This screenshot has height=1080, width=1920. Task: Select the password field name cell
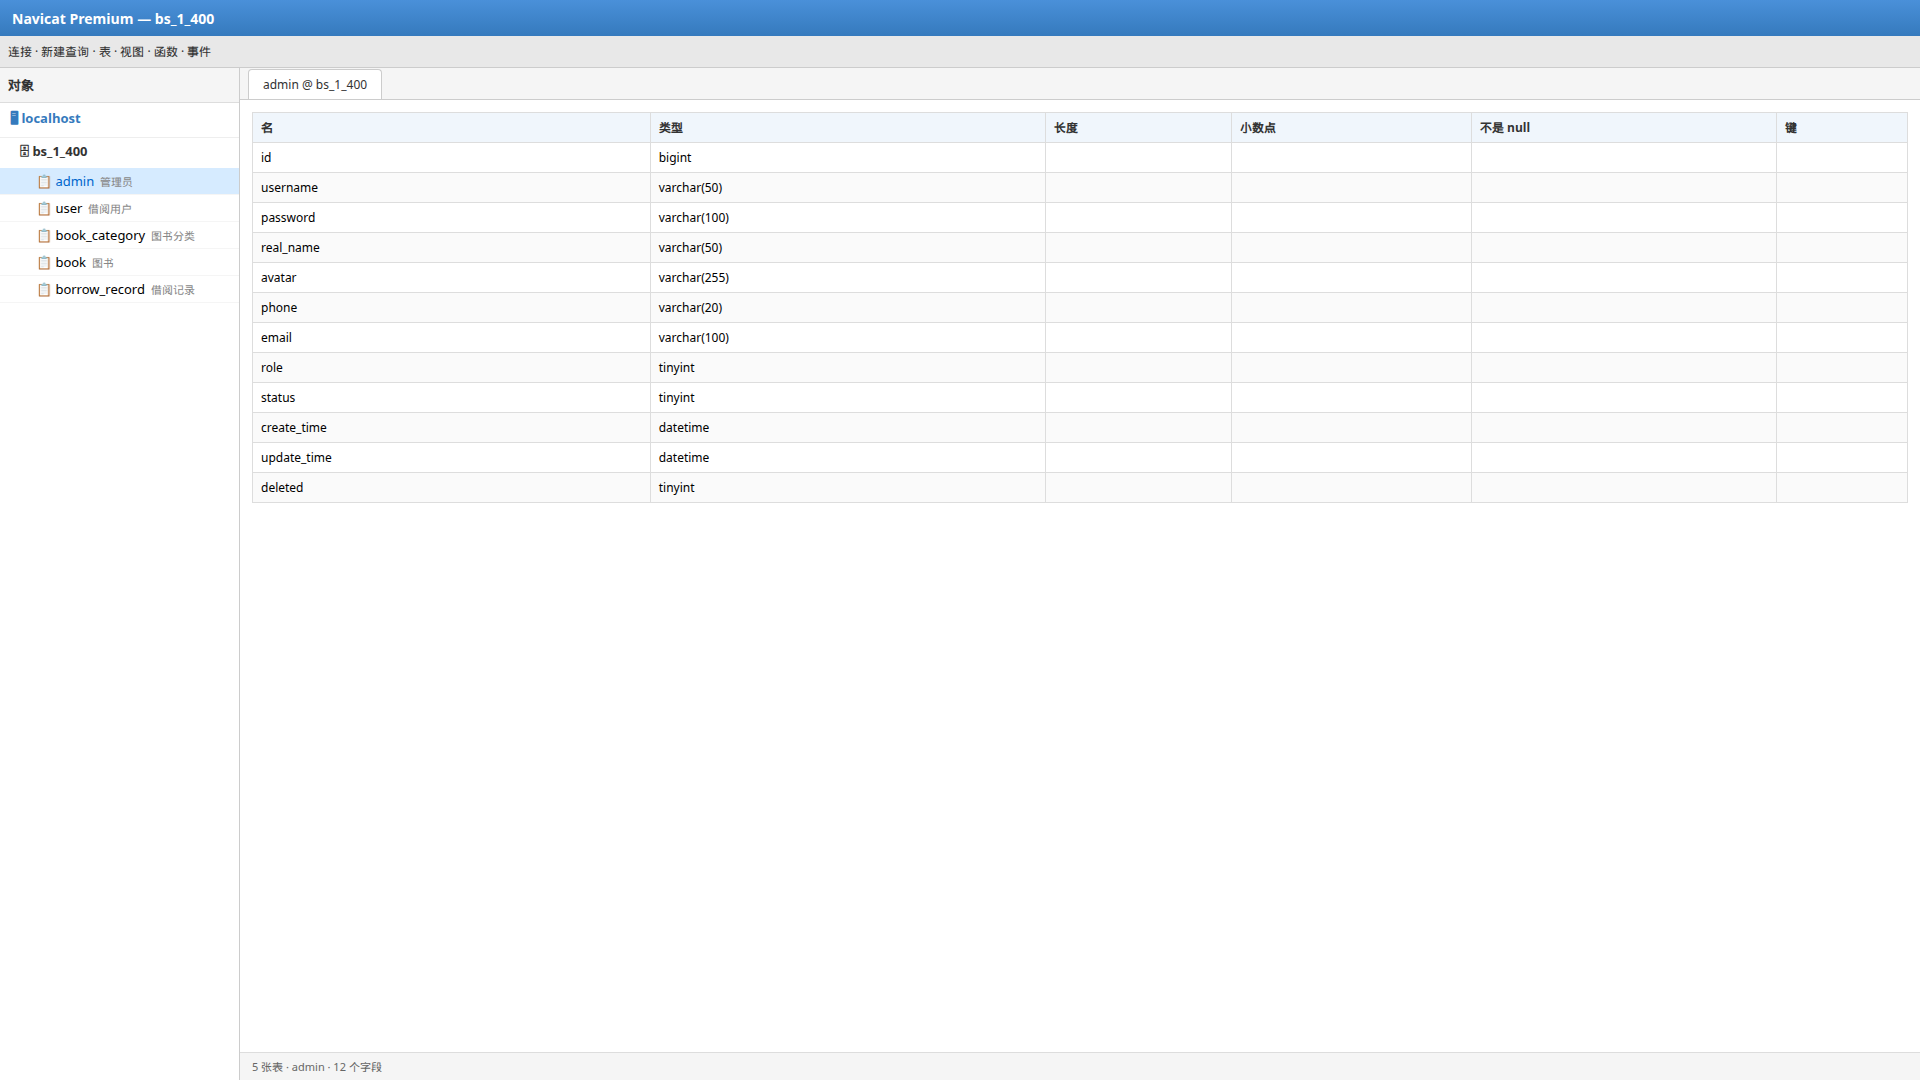(x=451, y=218)
